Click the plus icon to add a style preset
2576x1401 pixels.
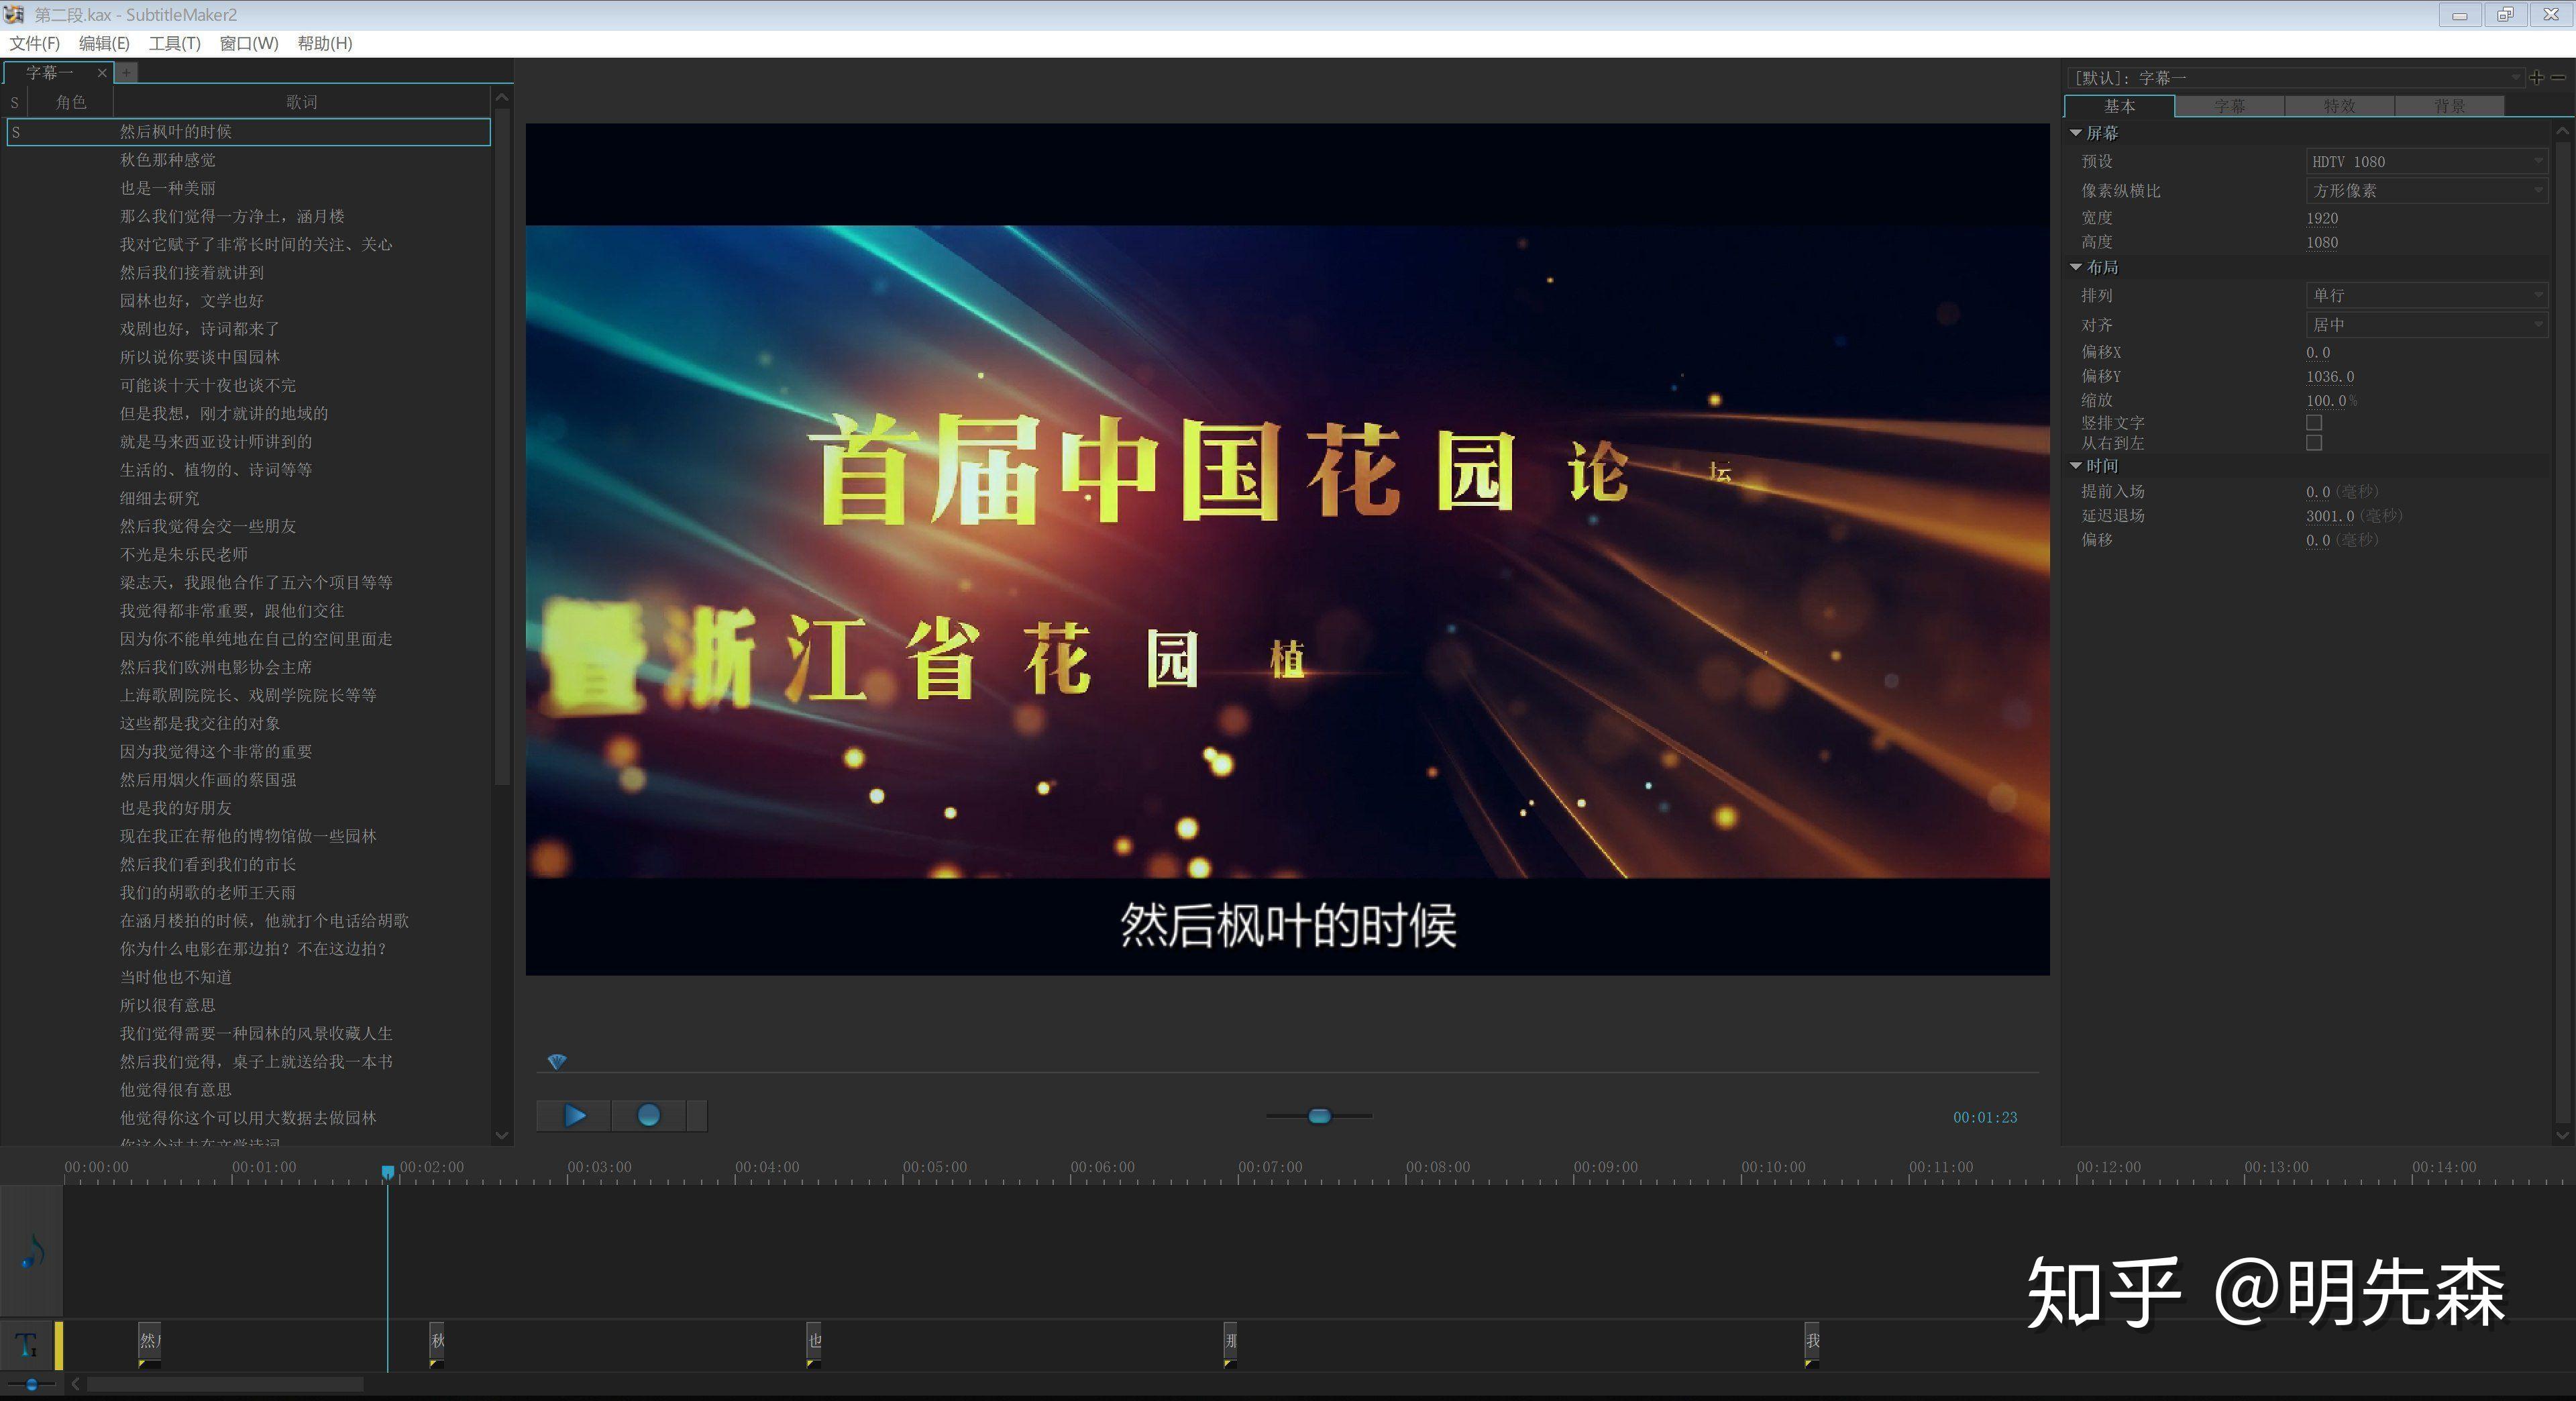[2537, 77]
